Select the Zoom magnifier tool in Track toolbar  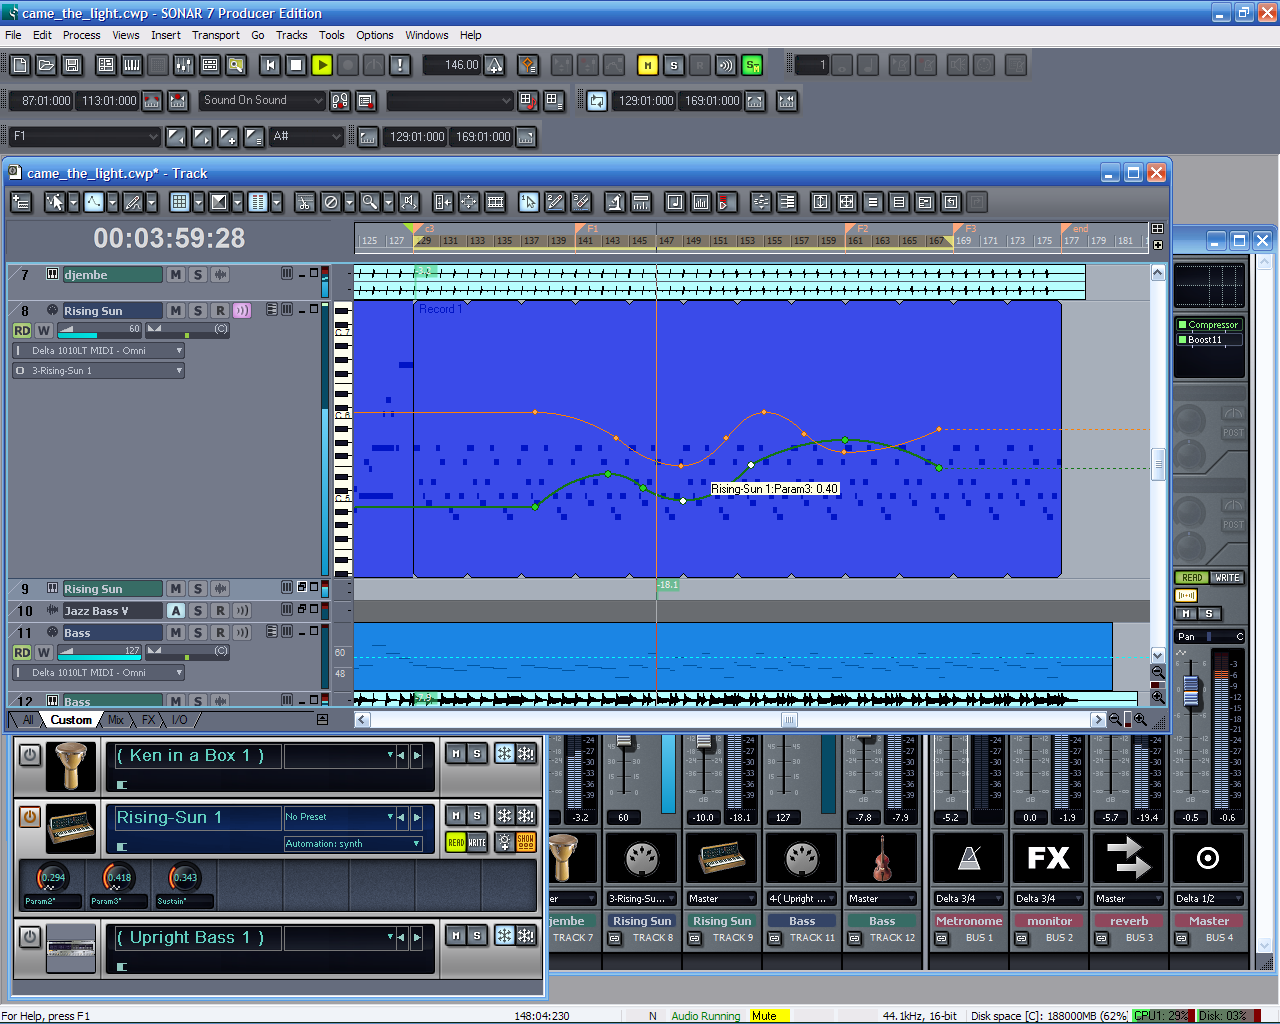coord(370,202)
